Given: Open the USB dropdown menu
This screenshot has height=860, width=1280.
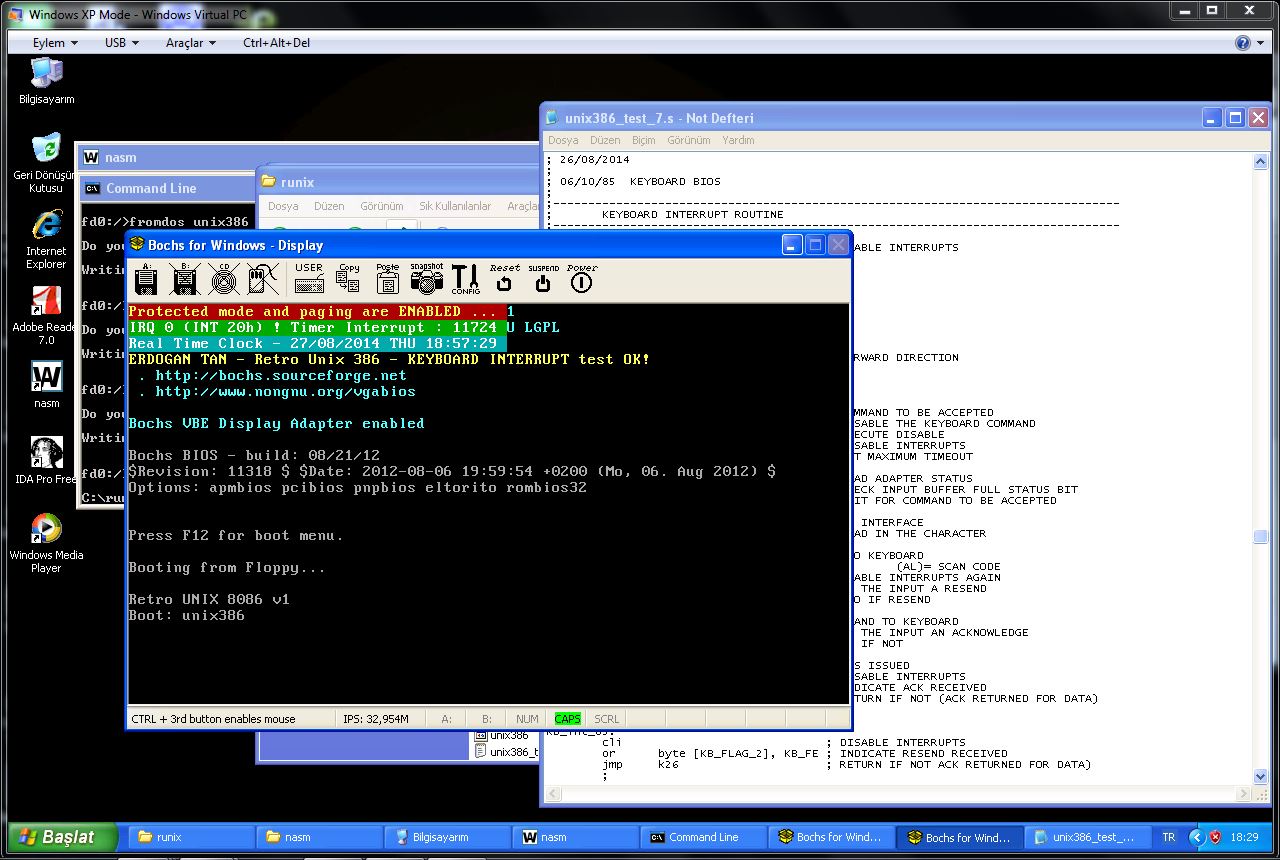Looking at the screenshot, I should [x=121, y=43].
